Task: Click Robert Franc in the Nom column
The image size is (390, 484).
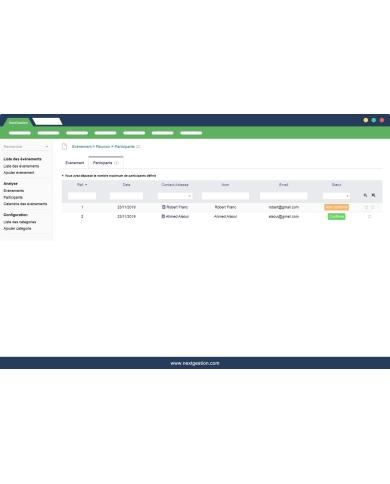Action: [x=225, y=207]
